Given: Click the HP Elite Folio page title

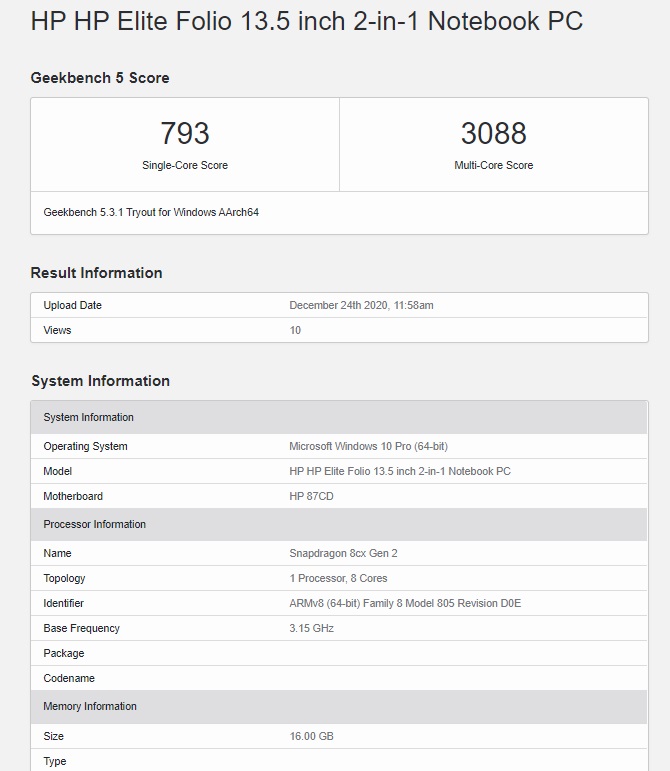Looking at the screenshot, I should [x=306, y=21].
